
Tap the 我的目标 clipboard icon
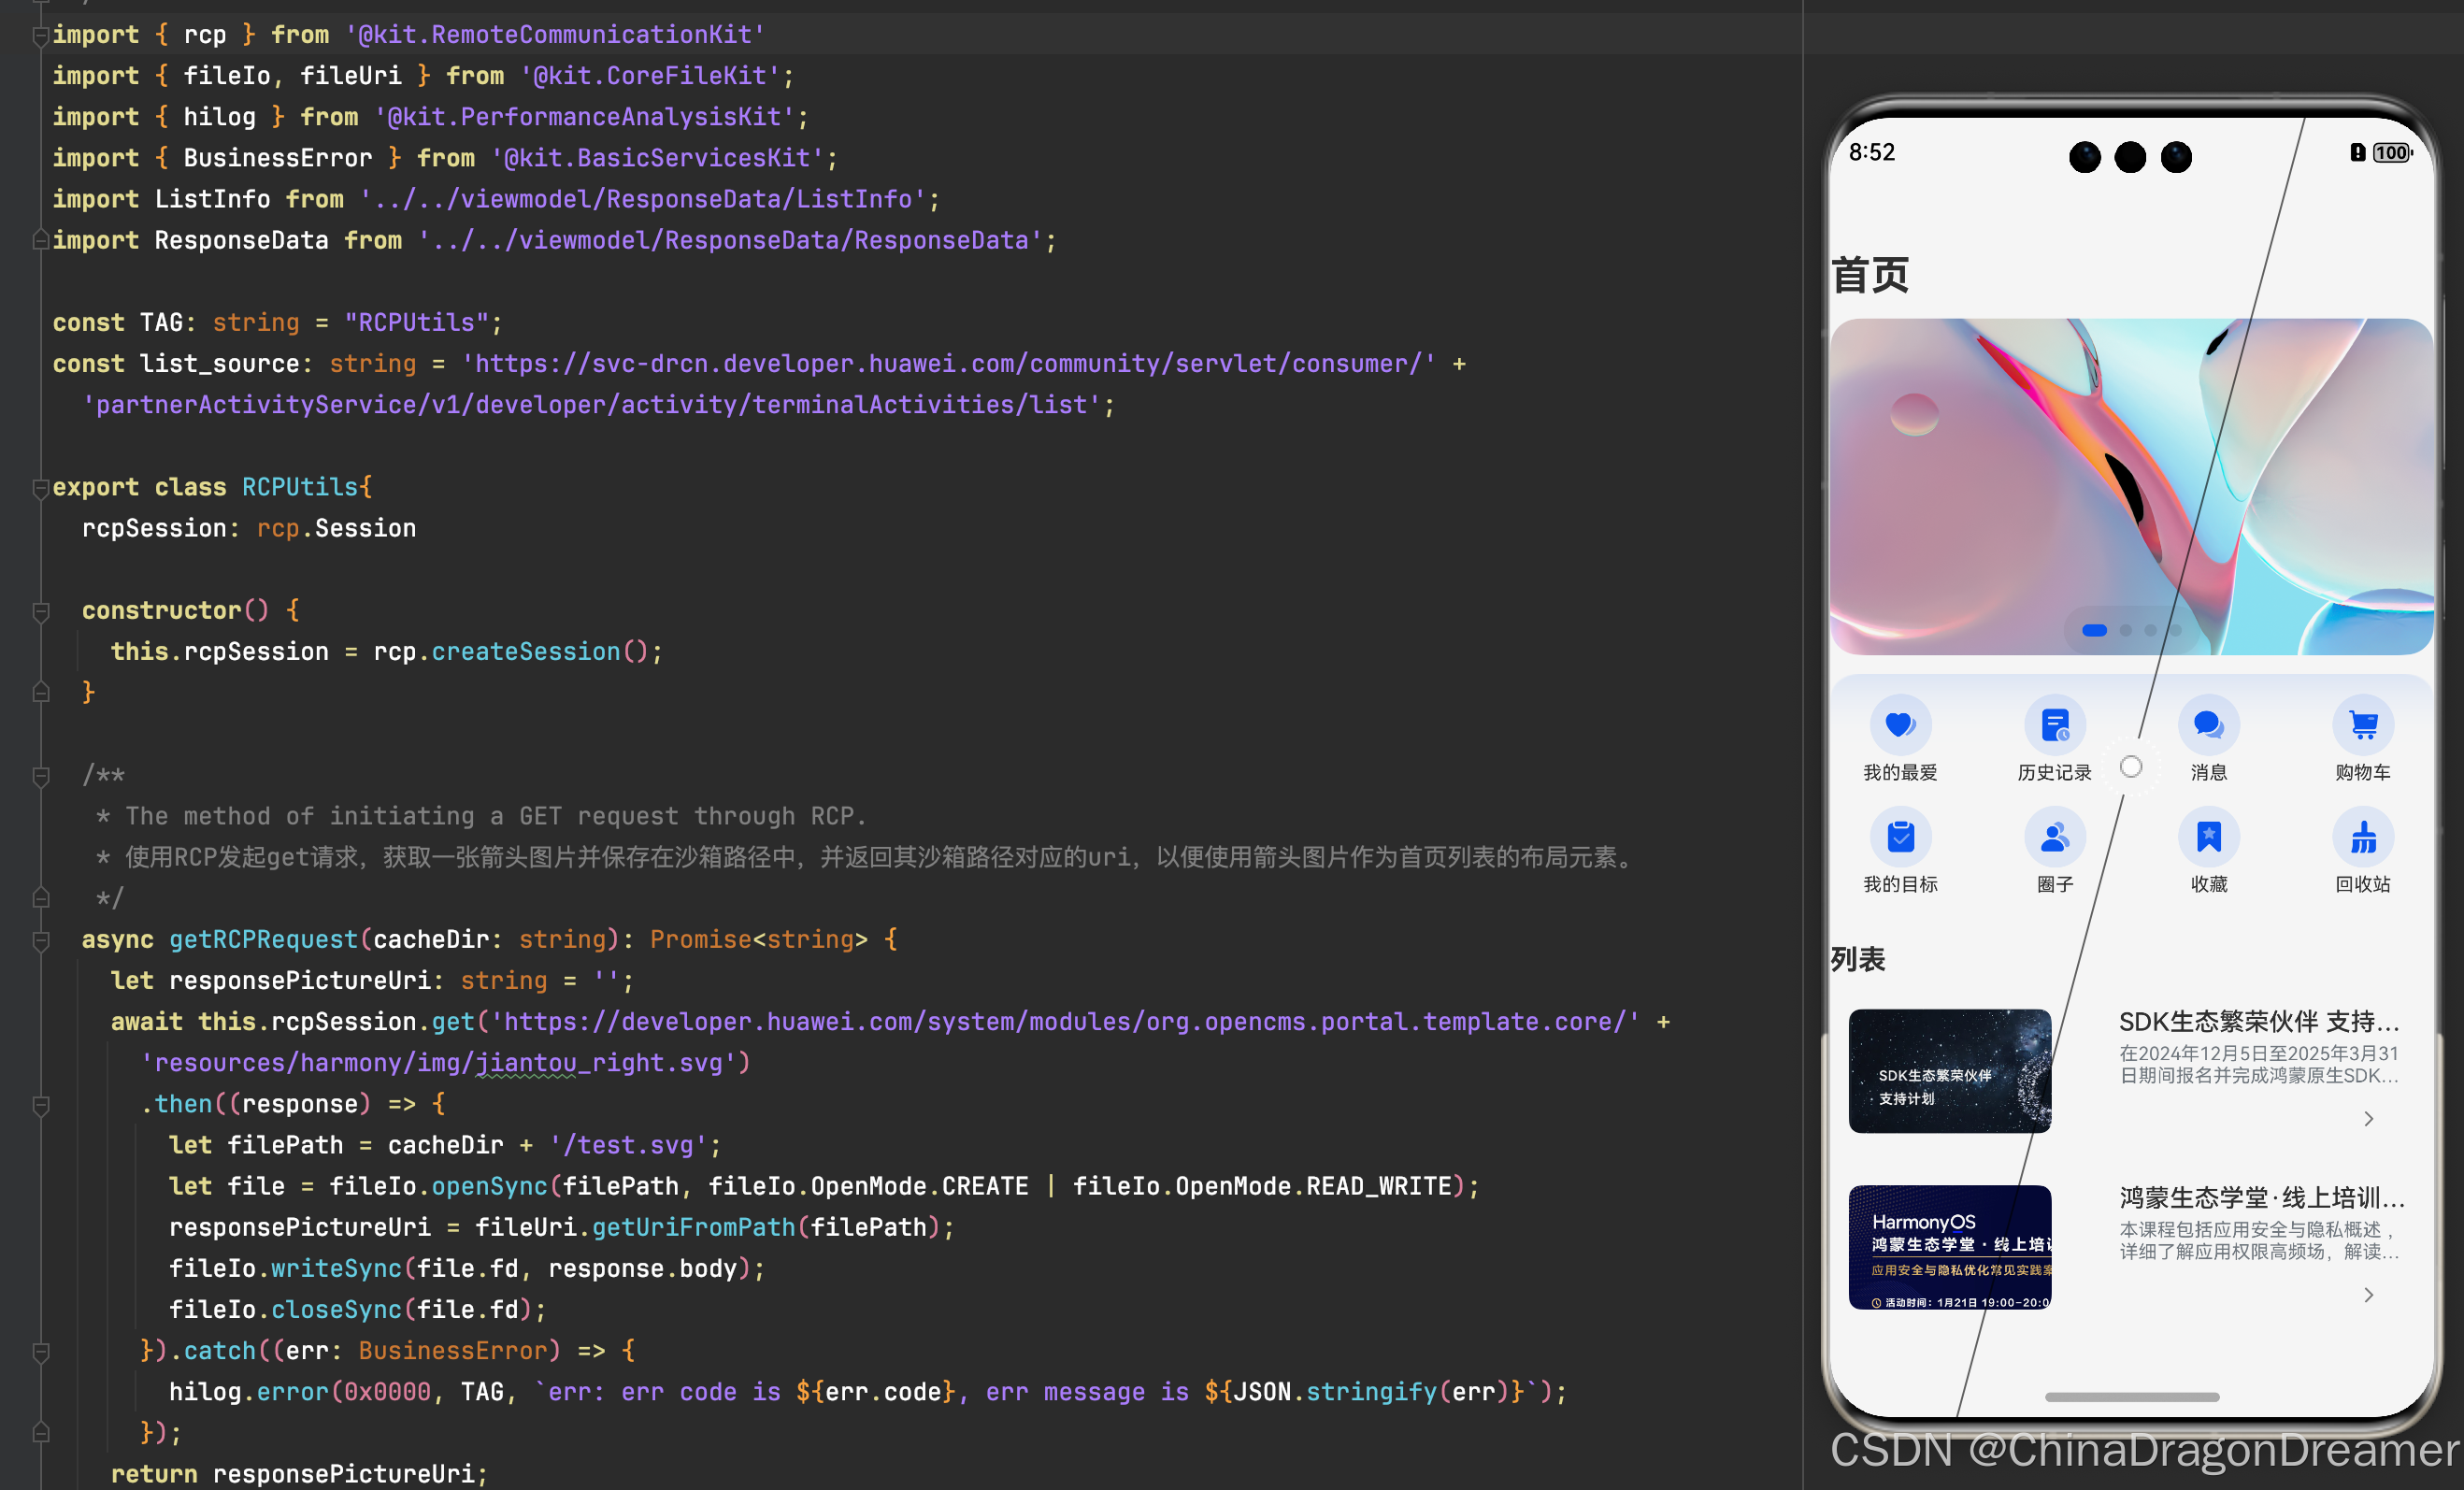click(1899, 837)
